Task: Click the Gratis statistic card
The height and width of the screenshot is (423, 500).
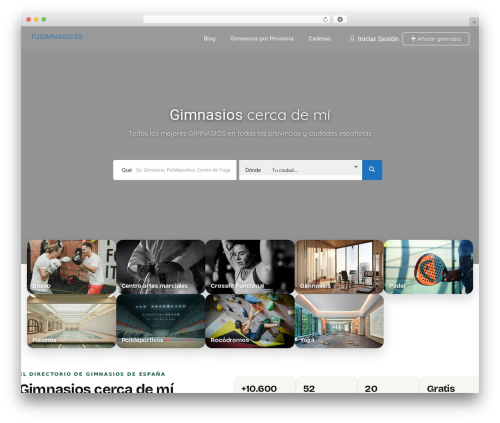Action: [x=449, y=385]
